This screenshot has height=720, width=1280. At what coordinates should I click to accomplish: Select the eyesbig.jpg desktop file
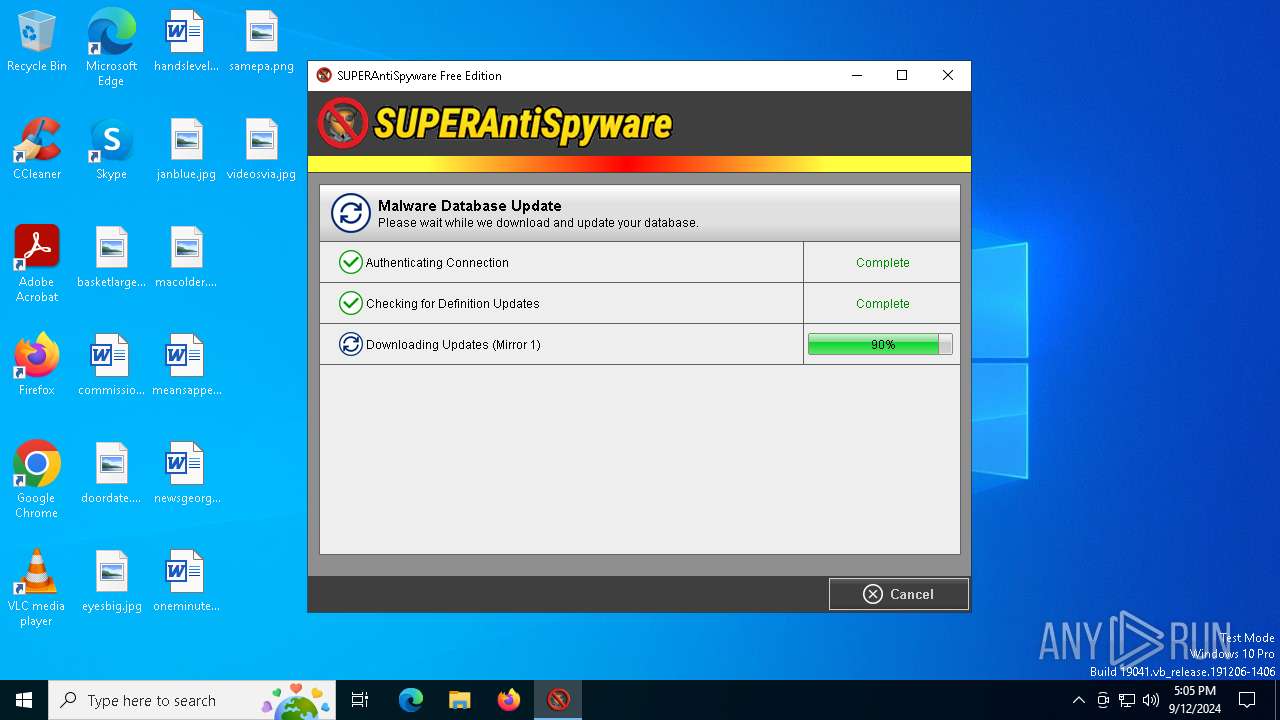tap(111, 582)
